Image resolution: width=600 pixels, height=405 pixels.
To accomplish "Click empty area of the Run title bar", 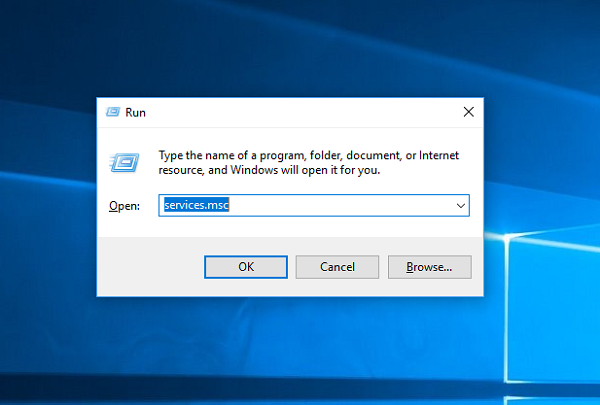I will pyautogui.click(x=300, y=113).
